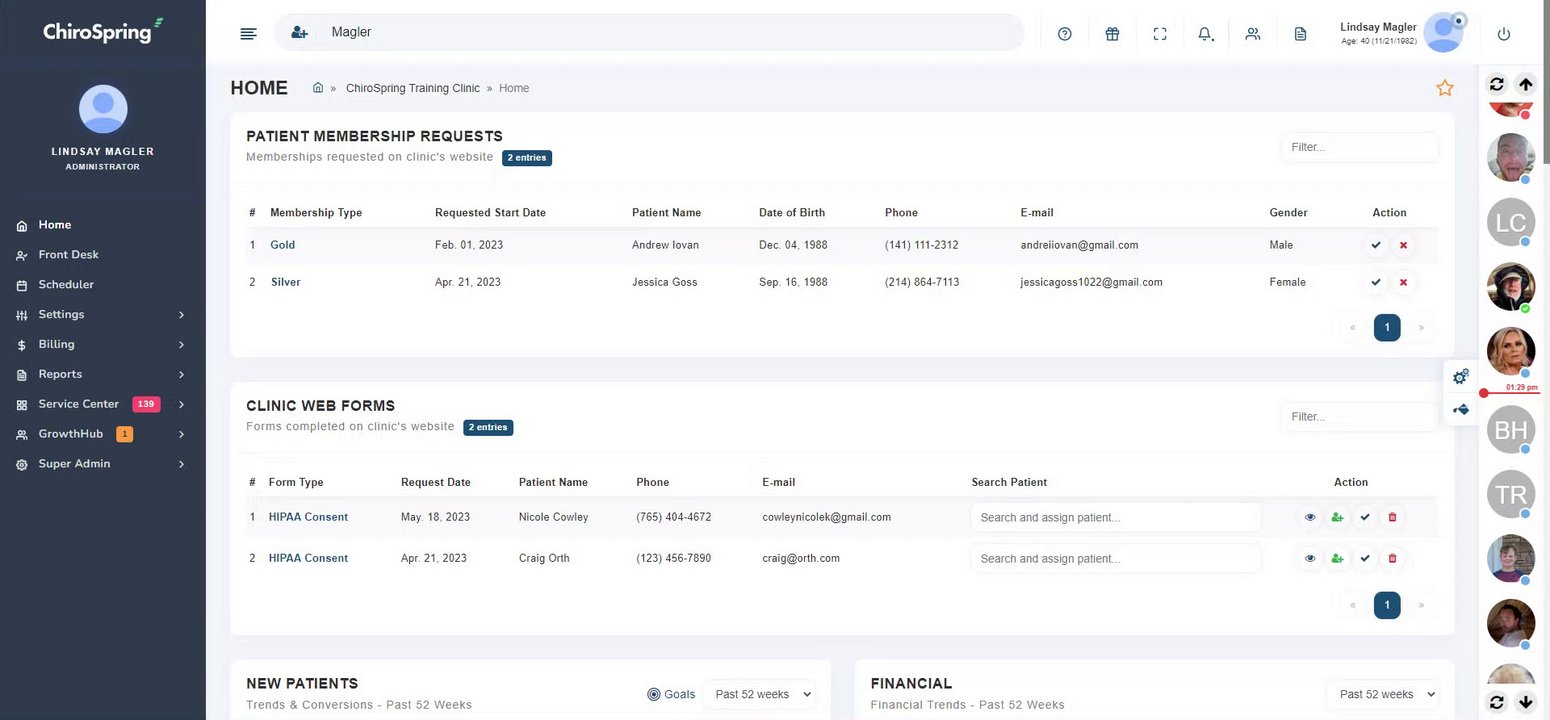Click the membership requests Filter field

point(1360,147)
